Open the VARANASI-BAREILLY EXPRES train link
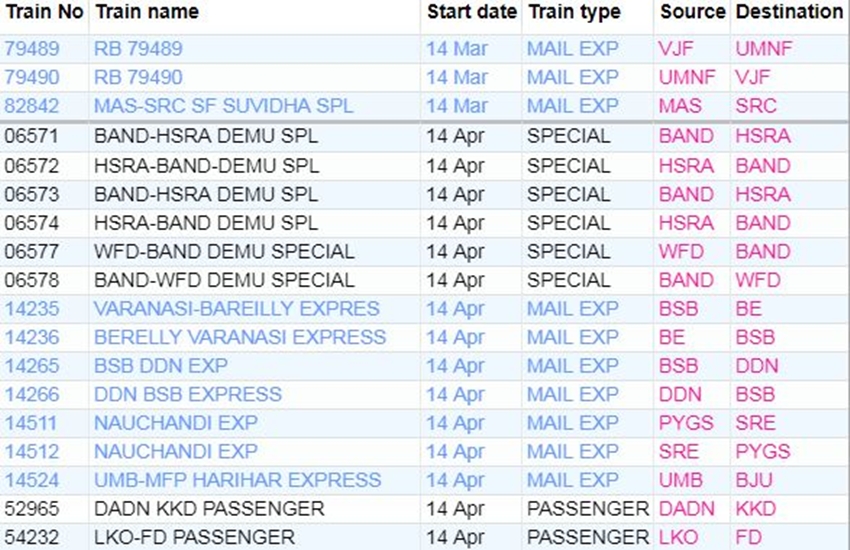850x550 pixels. [x=236, y=308]
